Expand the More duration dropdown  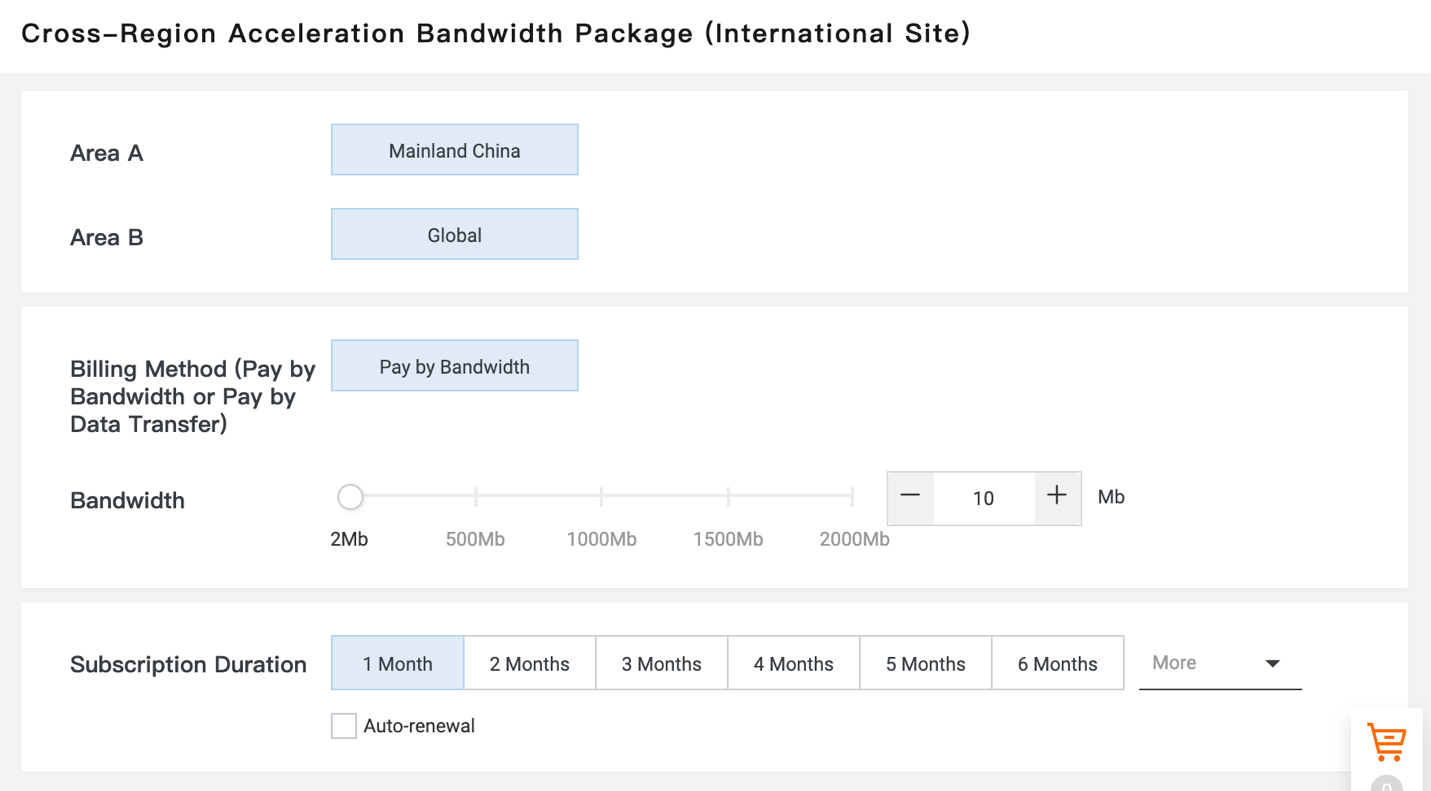1219,663
